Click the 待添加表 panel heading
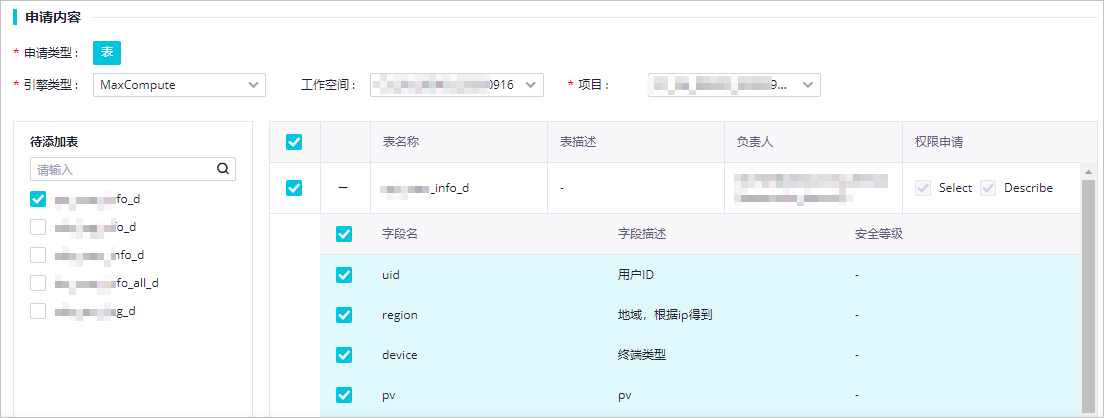This screenshot has width=1104, height=418. [54, 141]
